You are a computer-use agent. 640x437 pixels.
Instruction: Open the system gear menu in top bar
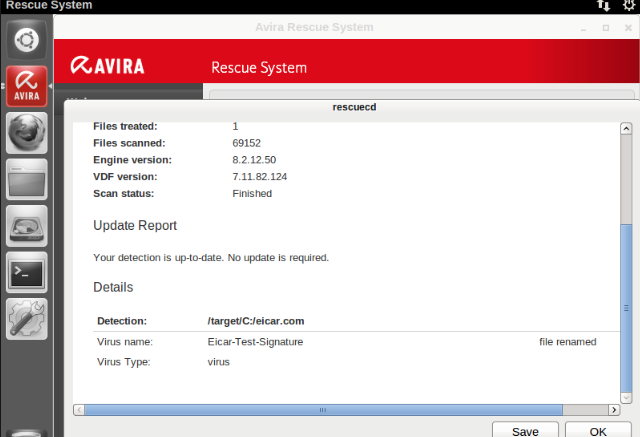point(628,6)
